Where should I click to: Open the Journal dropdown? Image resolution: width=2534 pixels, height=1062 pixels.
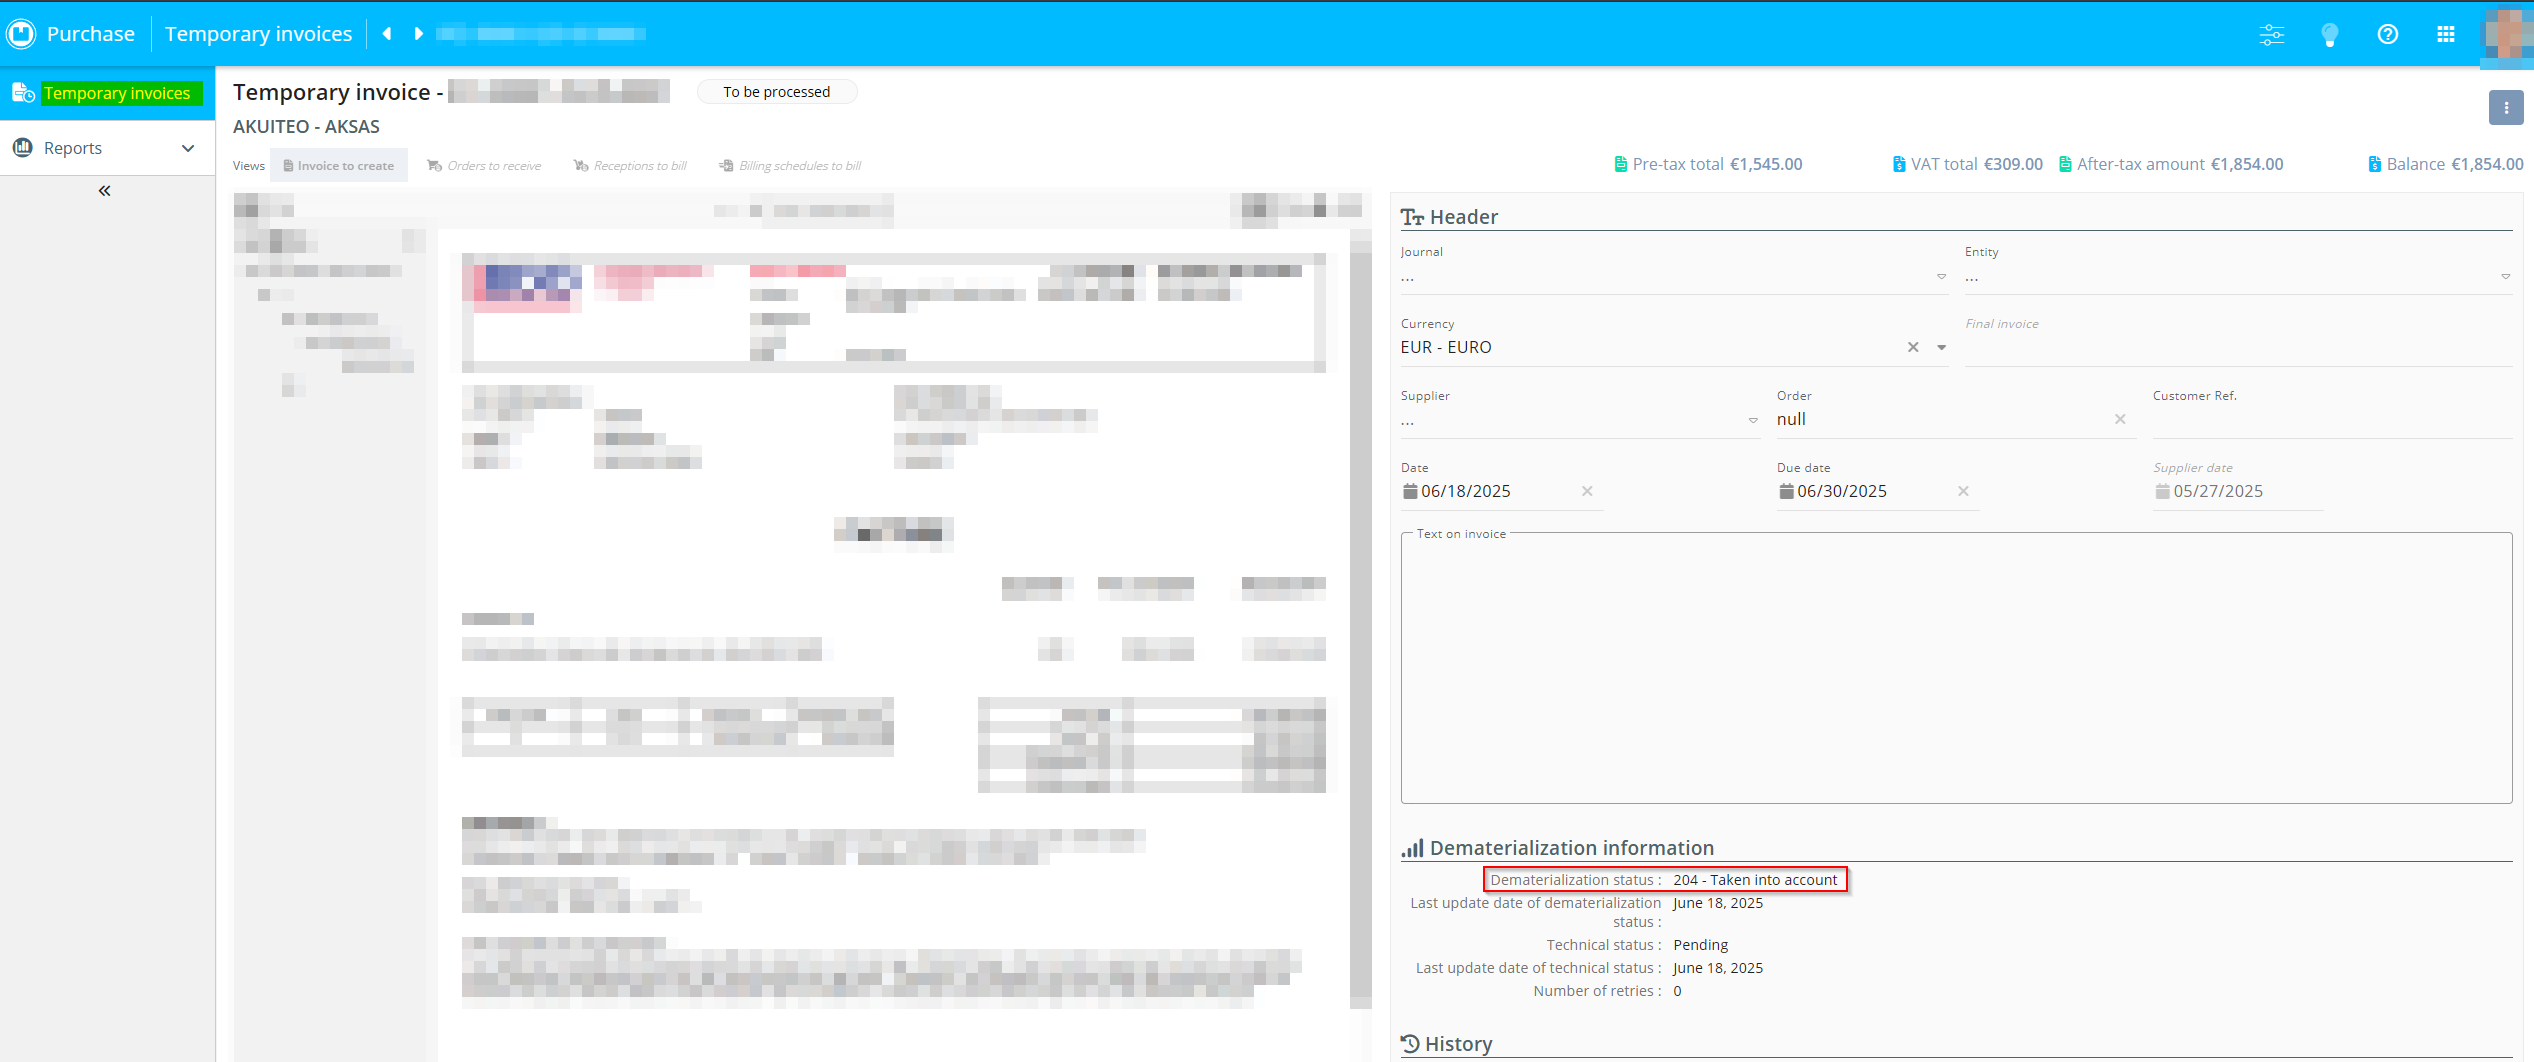(1941, 277)
